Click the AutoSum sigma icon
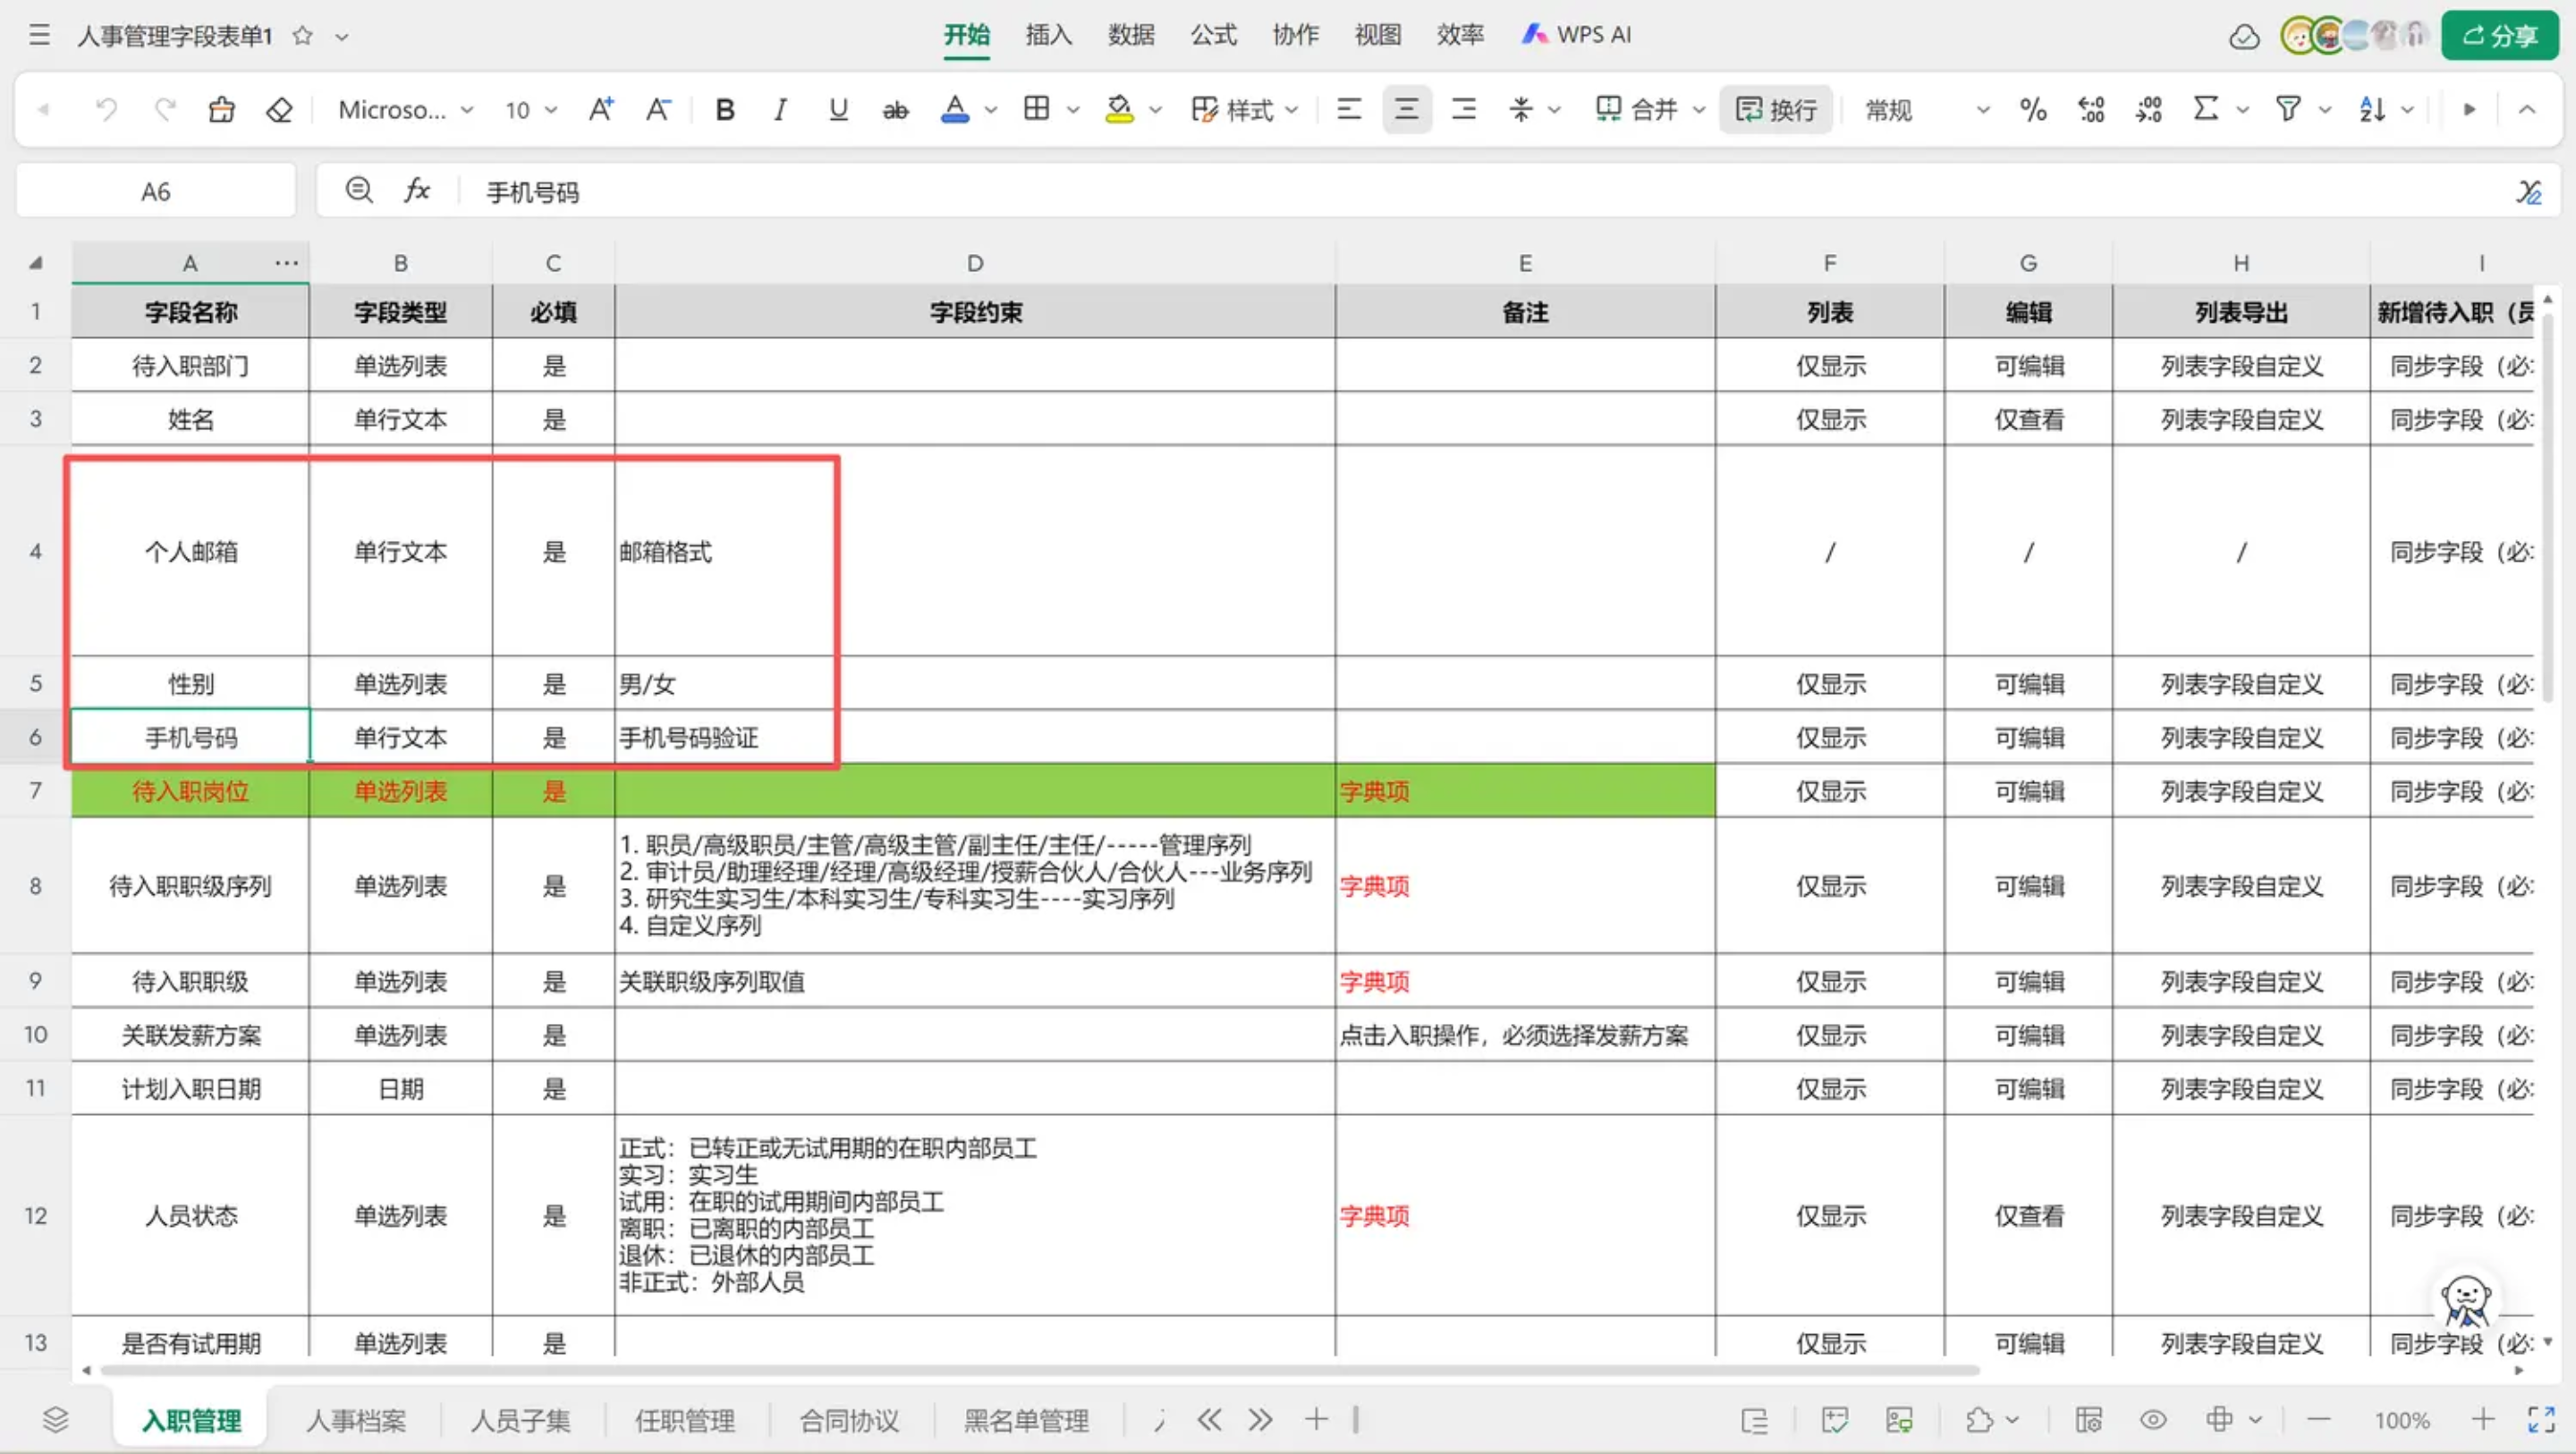The width and height of the screenshot is (2576, 1454). 2205,109
